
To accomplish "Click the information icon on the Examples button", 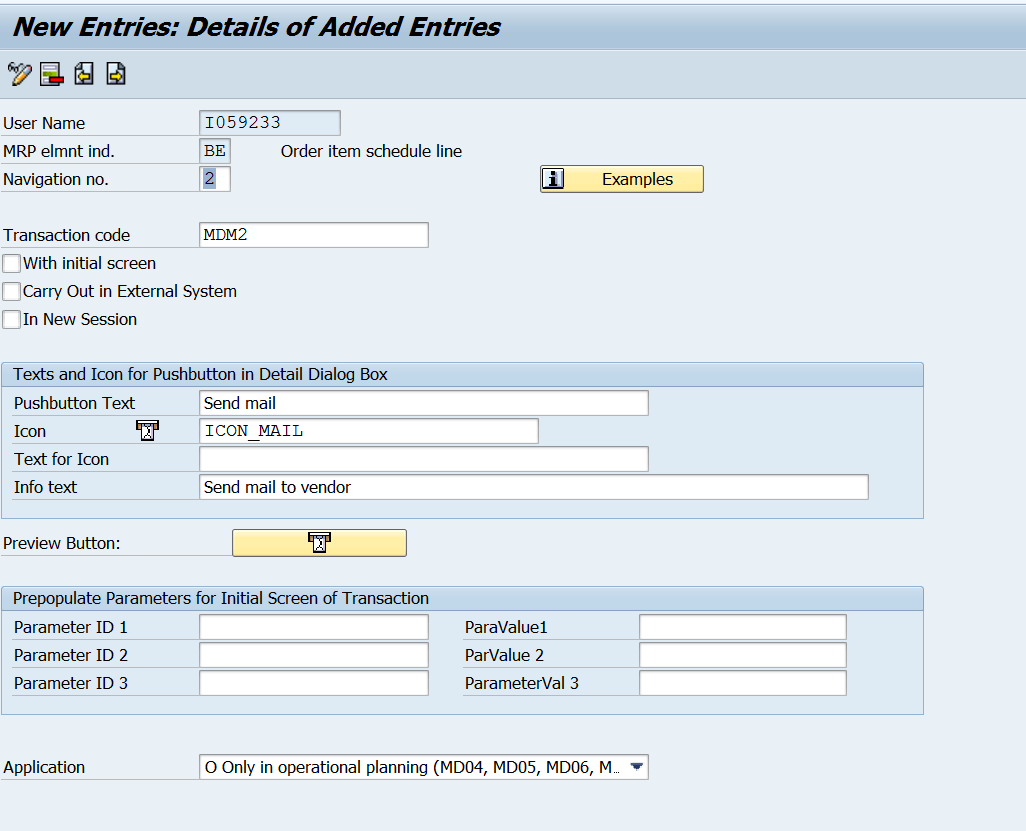I will [554, 178].
